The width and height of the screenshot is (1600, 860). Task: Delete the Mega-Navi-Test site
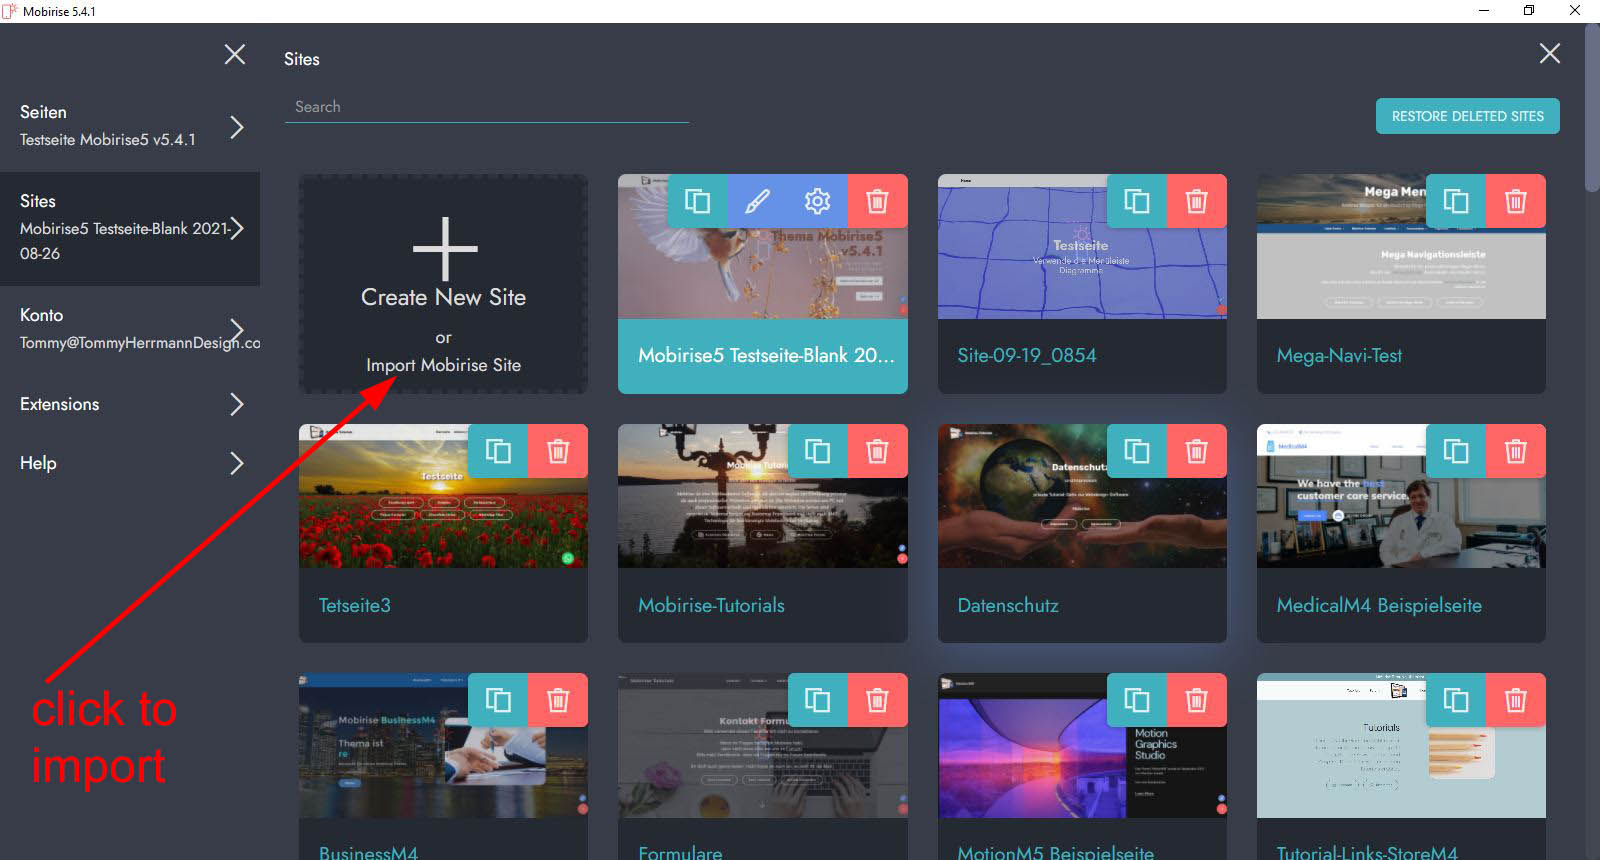[x=1515, y=201]
